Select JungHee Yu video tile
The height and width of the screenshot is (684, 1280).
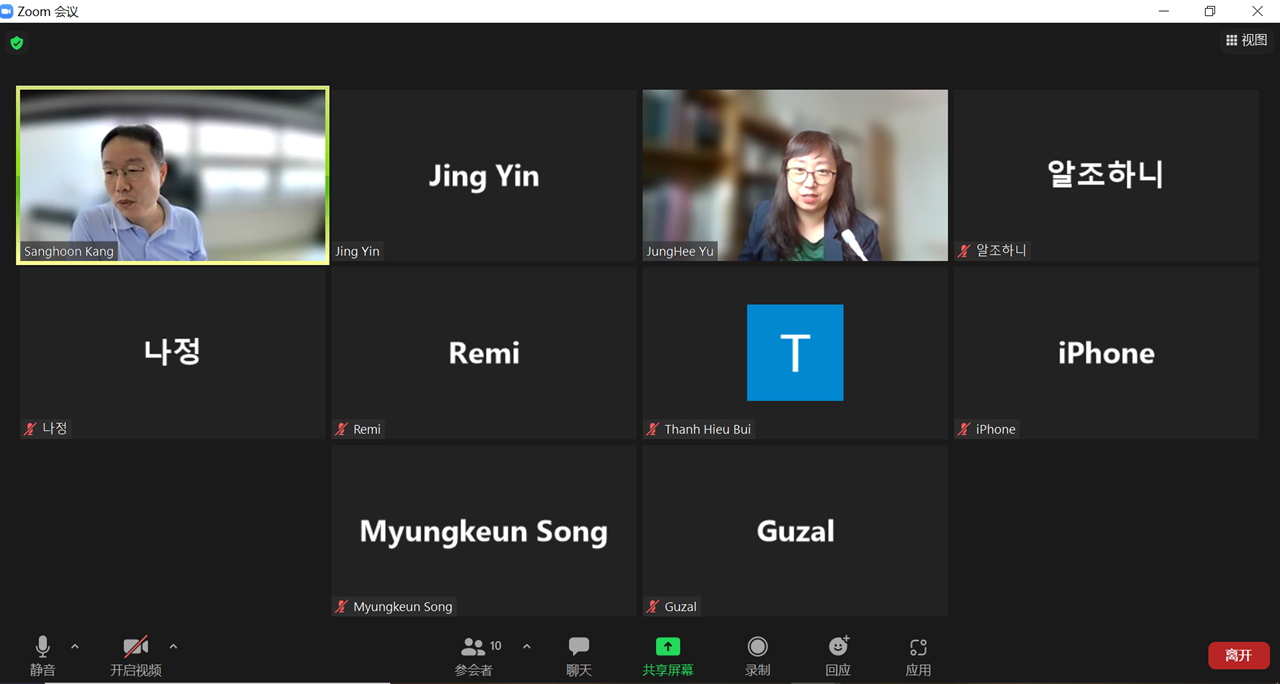[x=795, y=175]
